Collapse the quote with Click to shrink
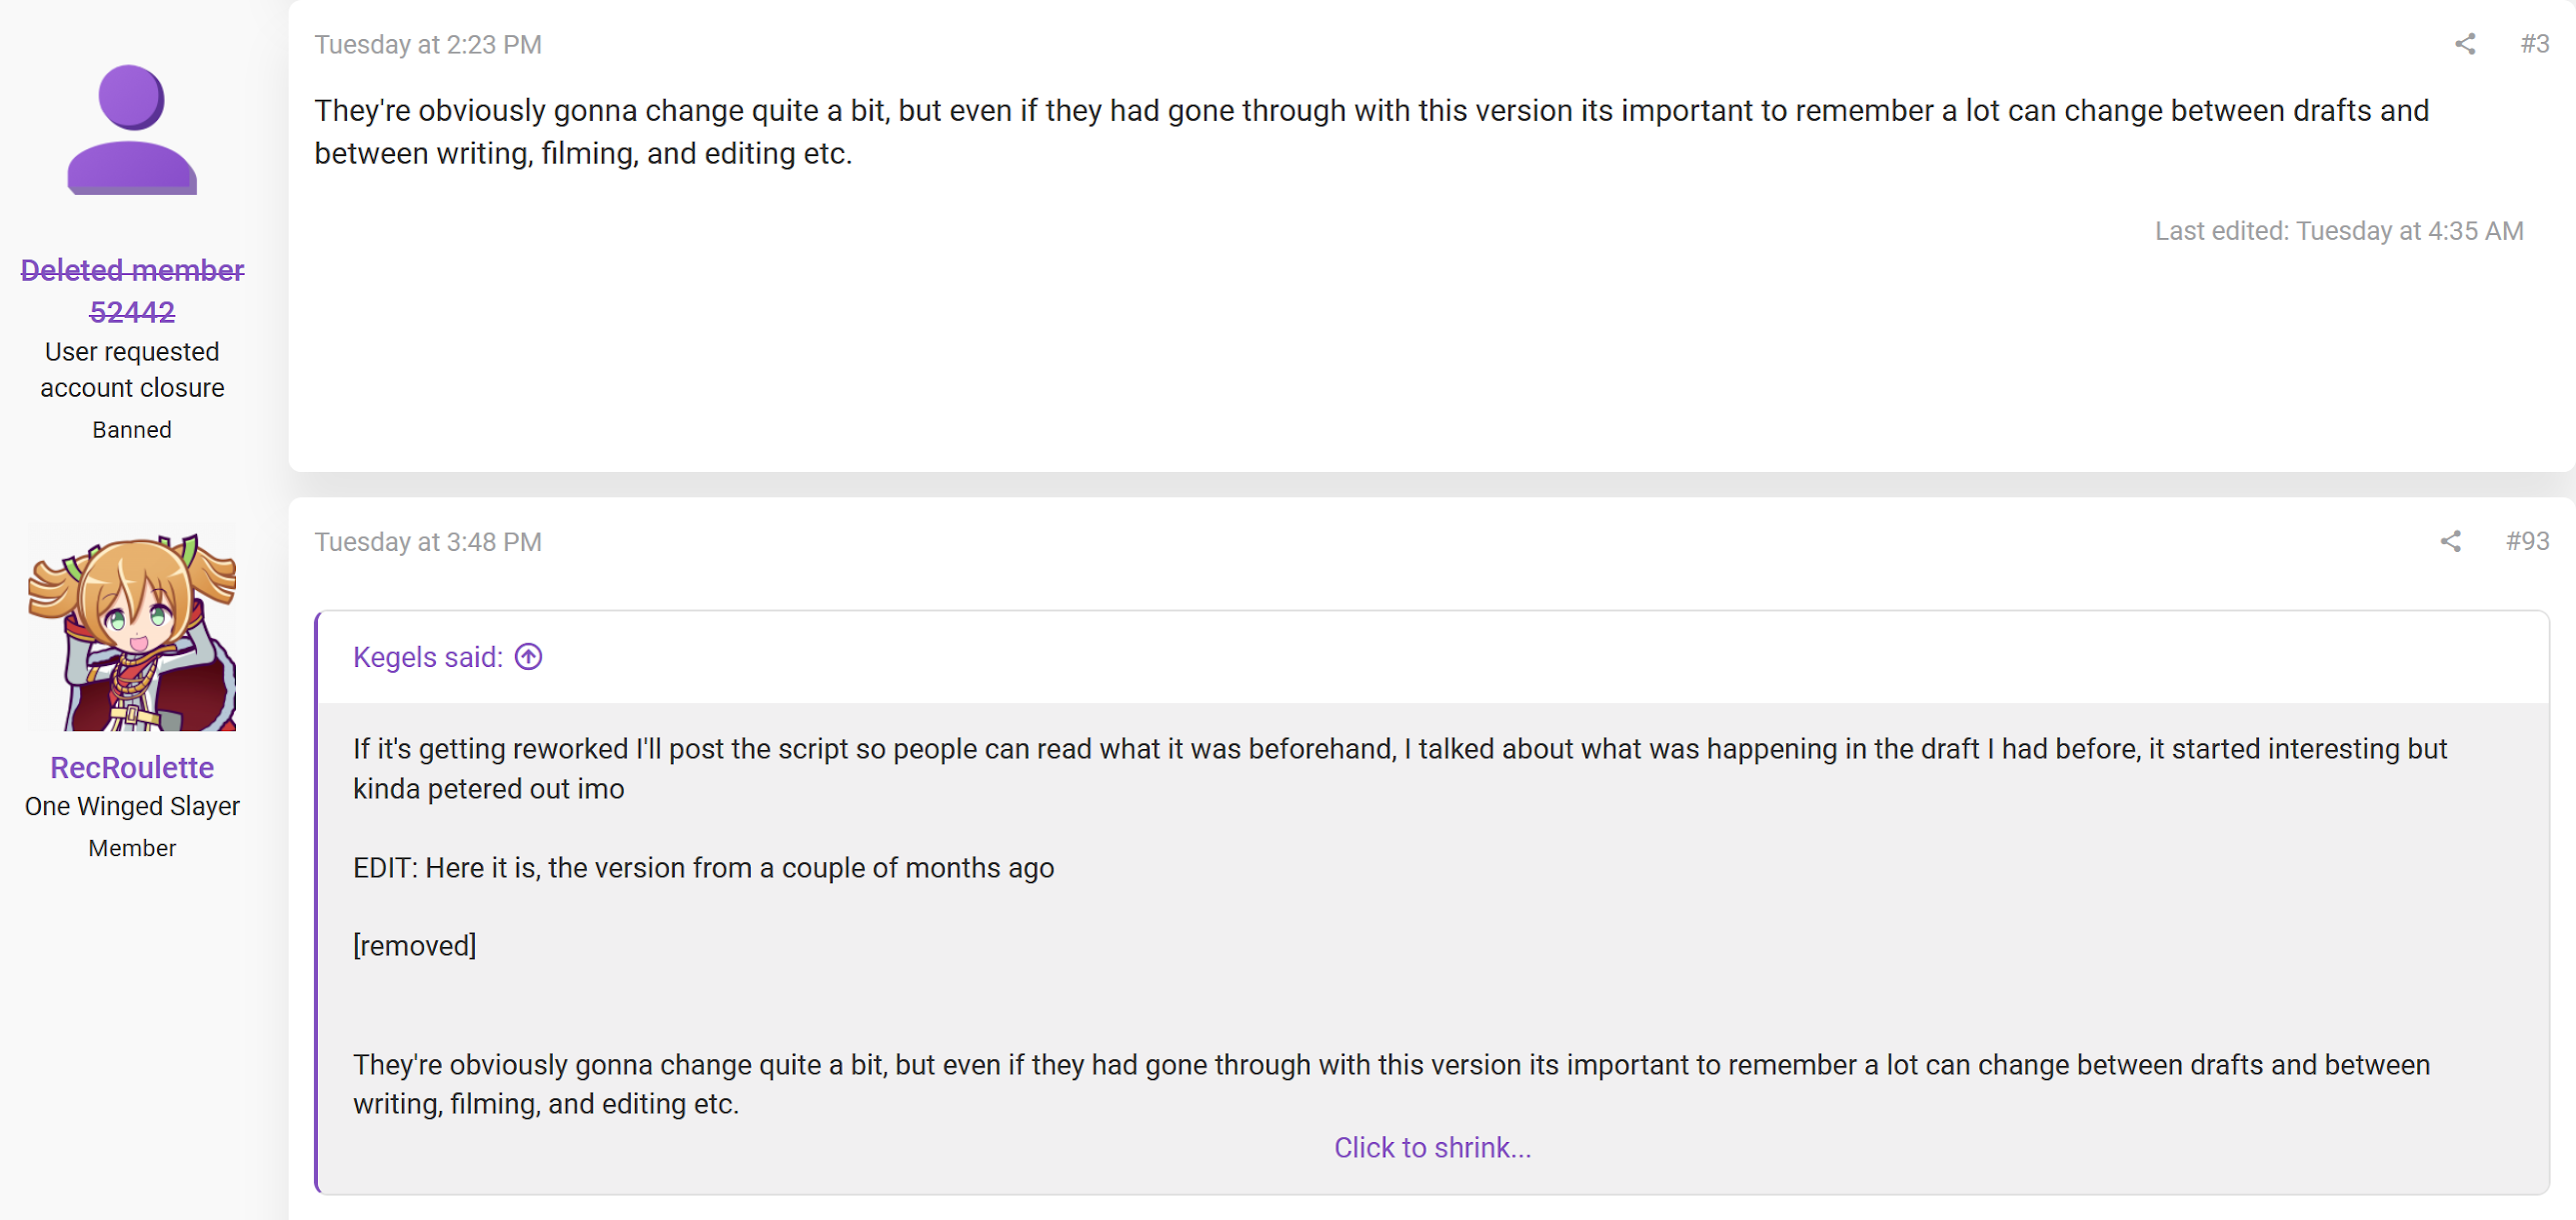The height and width of the screenshot is (1220, 2576). pos(1432,1147)
